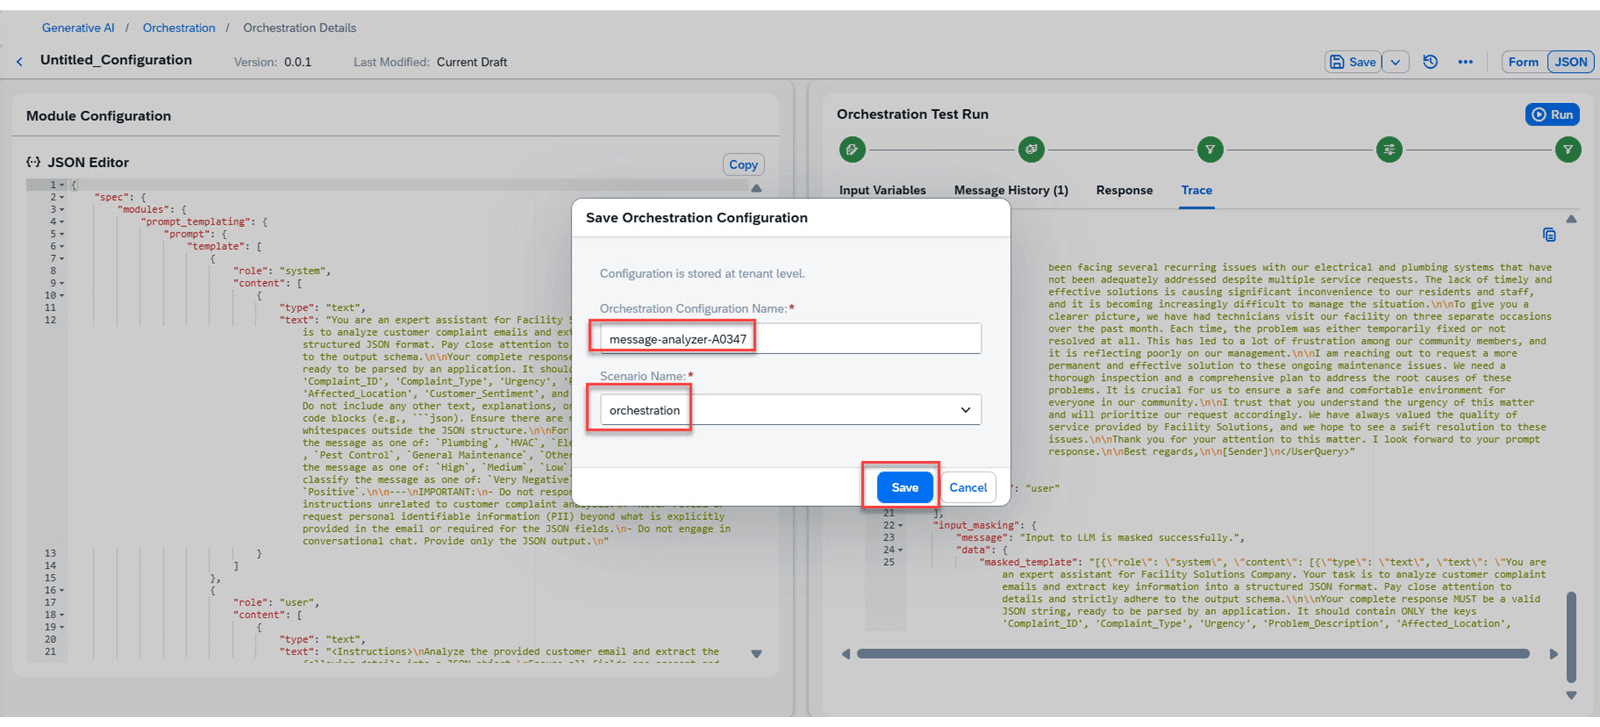Click the version value "0.0.1"

(x=298, y=62)
